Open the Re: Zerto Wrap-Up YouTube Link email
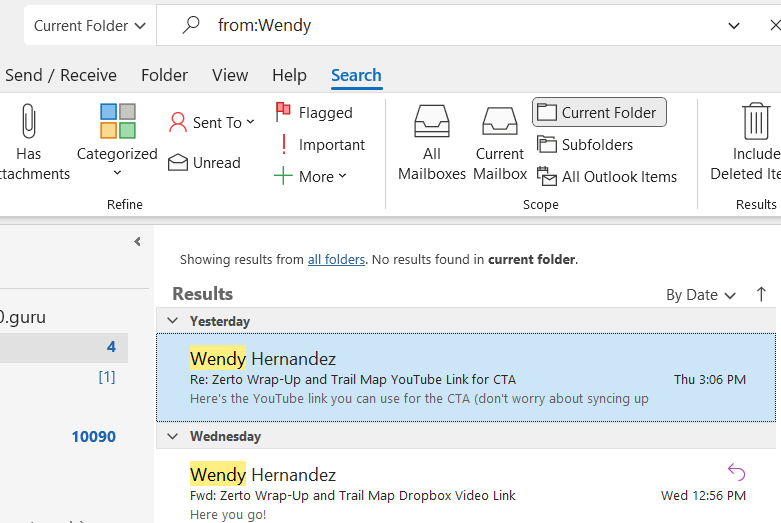 (466, 378)
